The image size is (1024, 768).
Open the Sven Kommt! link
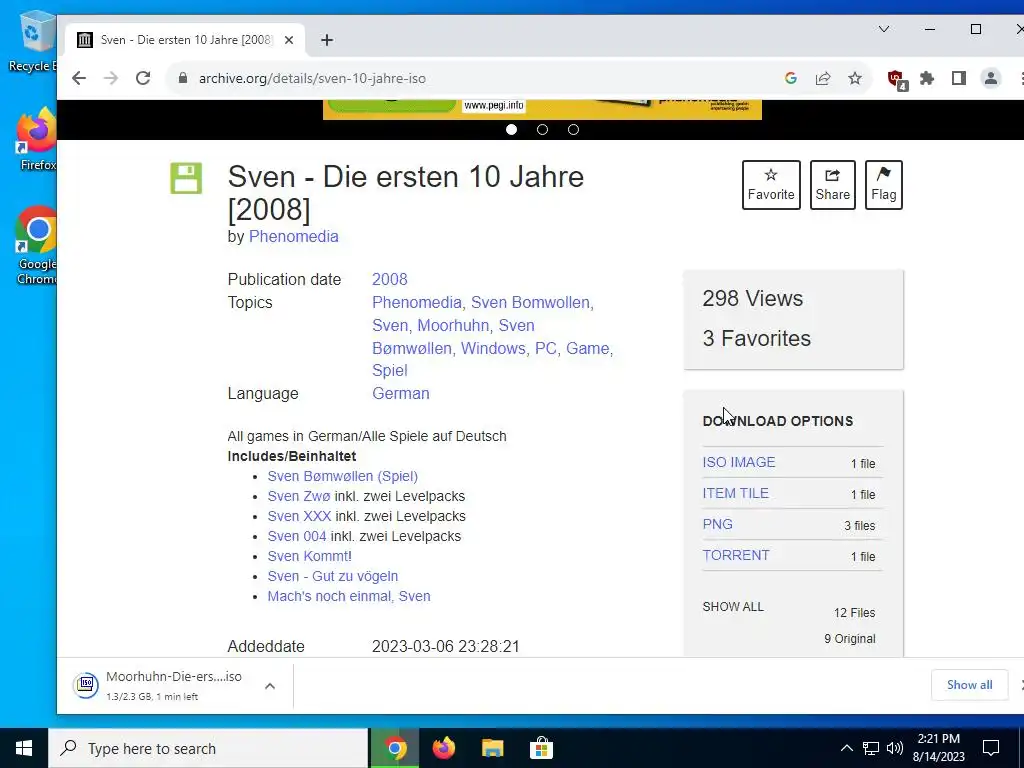(x=309, y=556)
